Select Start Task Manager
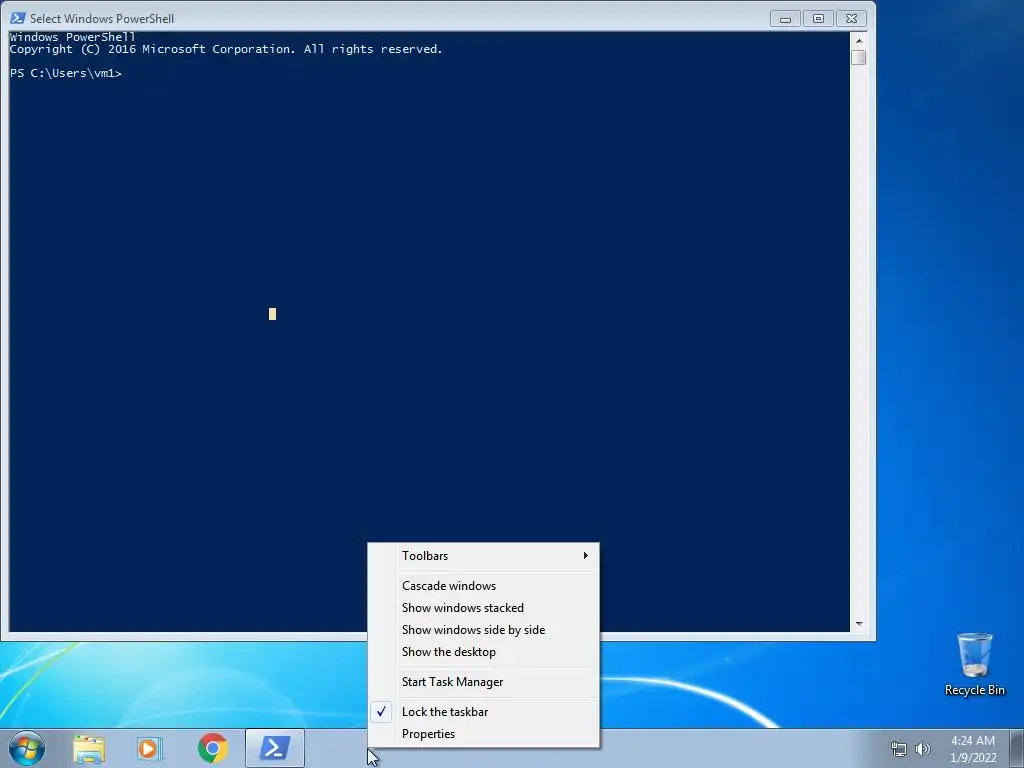 coord(483,682)
